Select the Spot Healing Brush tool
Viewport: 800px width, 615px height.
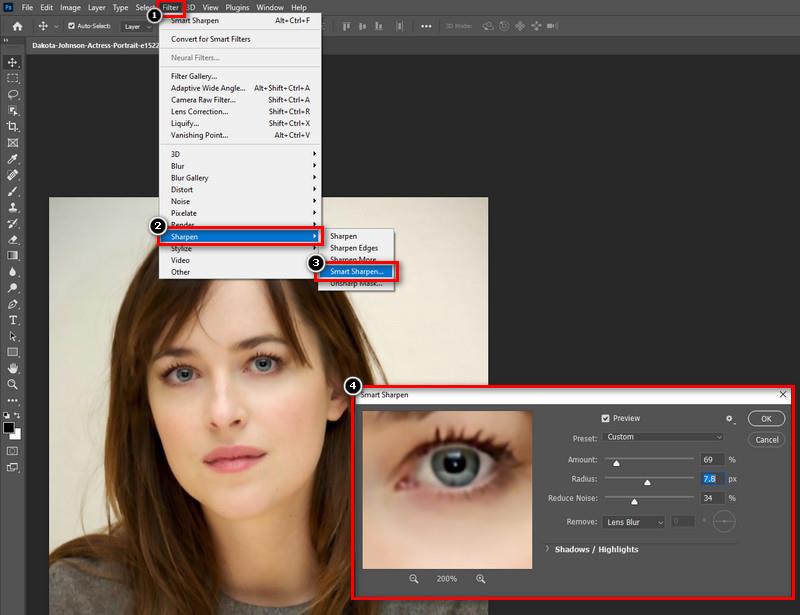13,175
